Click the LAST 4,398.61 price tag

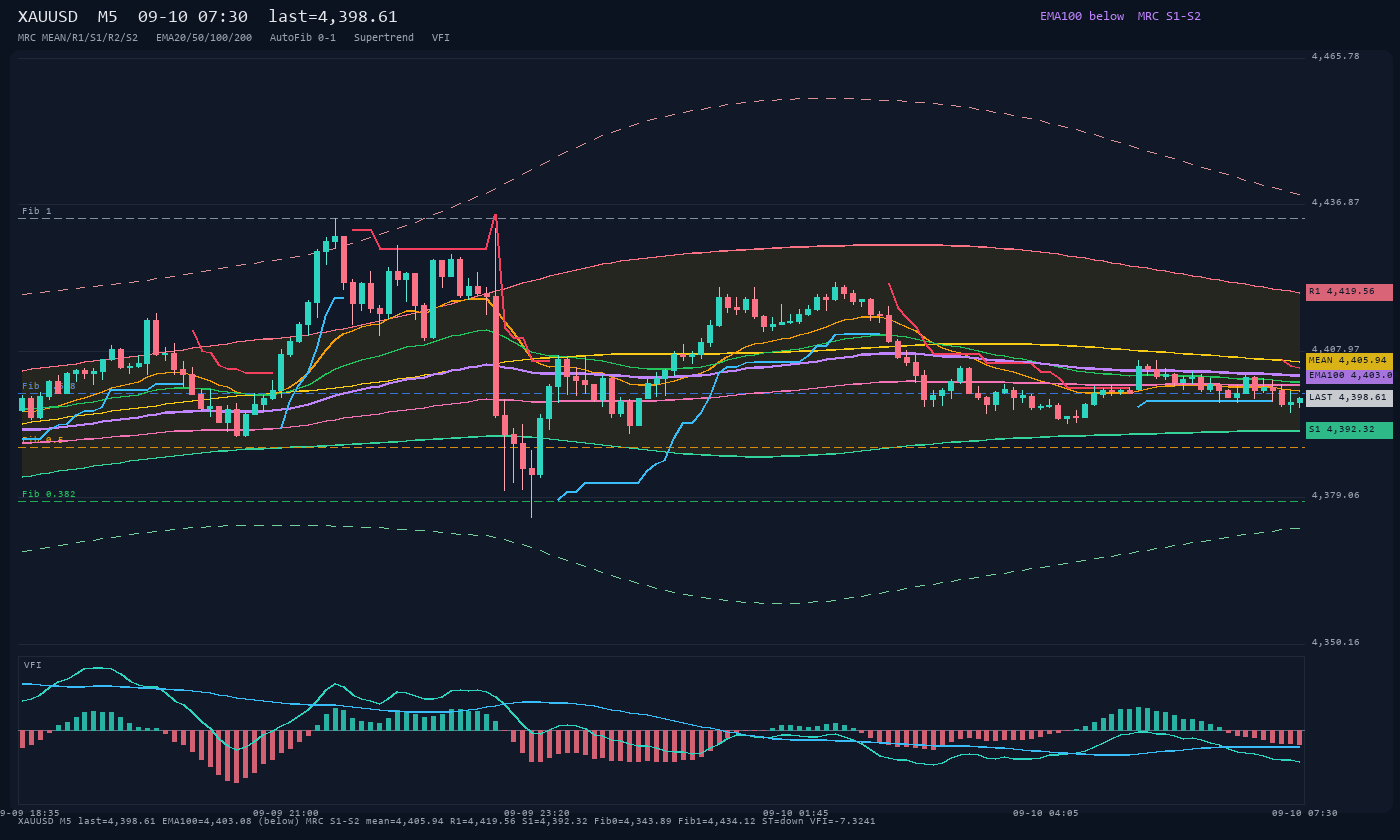click(1349, 398)
